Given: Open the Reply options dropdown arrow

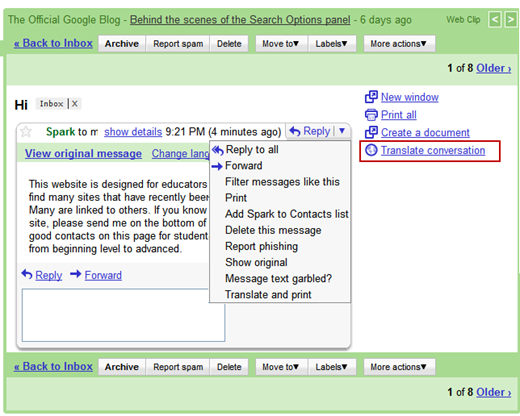Looking at the screenshot, I should (342, 131).
